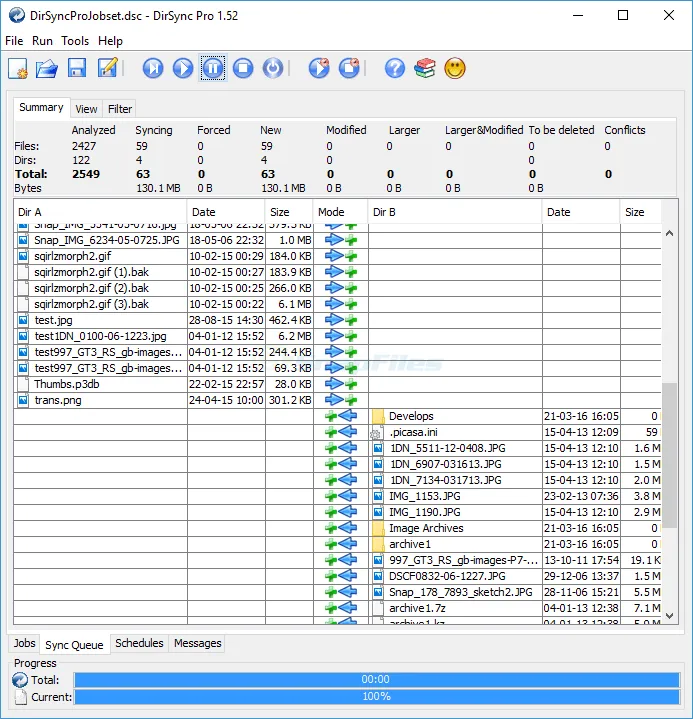The width and height of the screenshot is (693, 719).
Task: Click the scheduled start play-clock icon
Action: point(319,68)
